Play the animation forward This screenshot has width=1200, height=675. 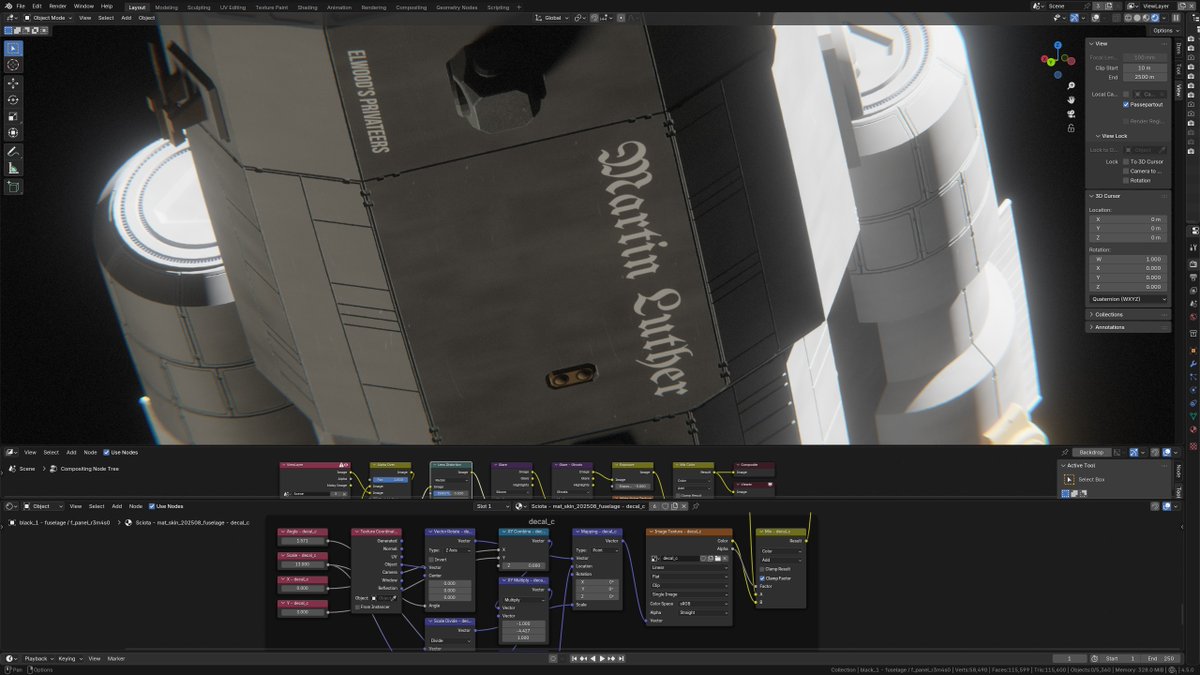pos(602,658)
